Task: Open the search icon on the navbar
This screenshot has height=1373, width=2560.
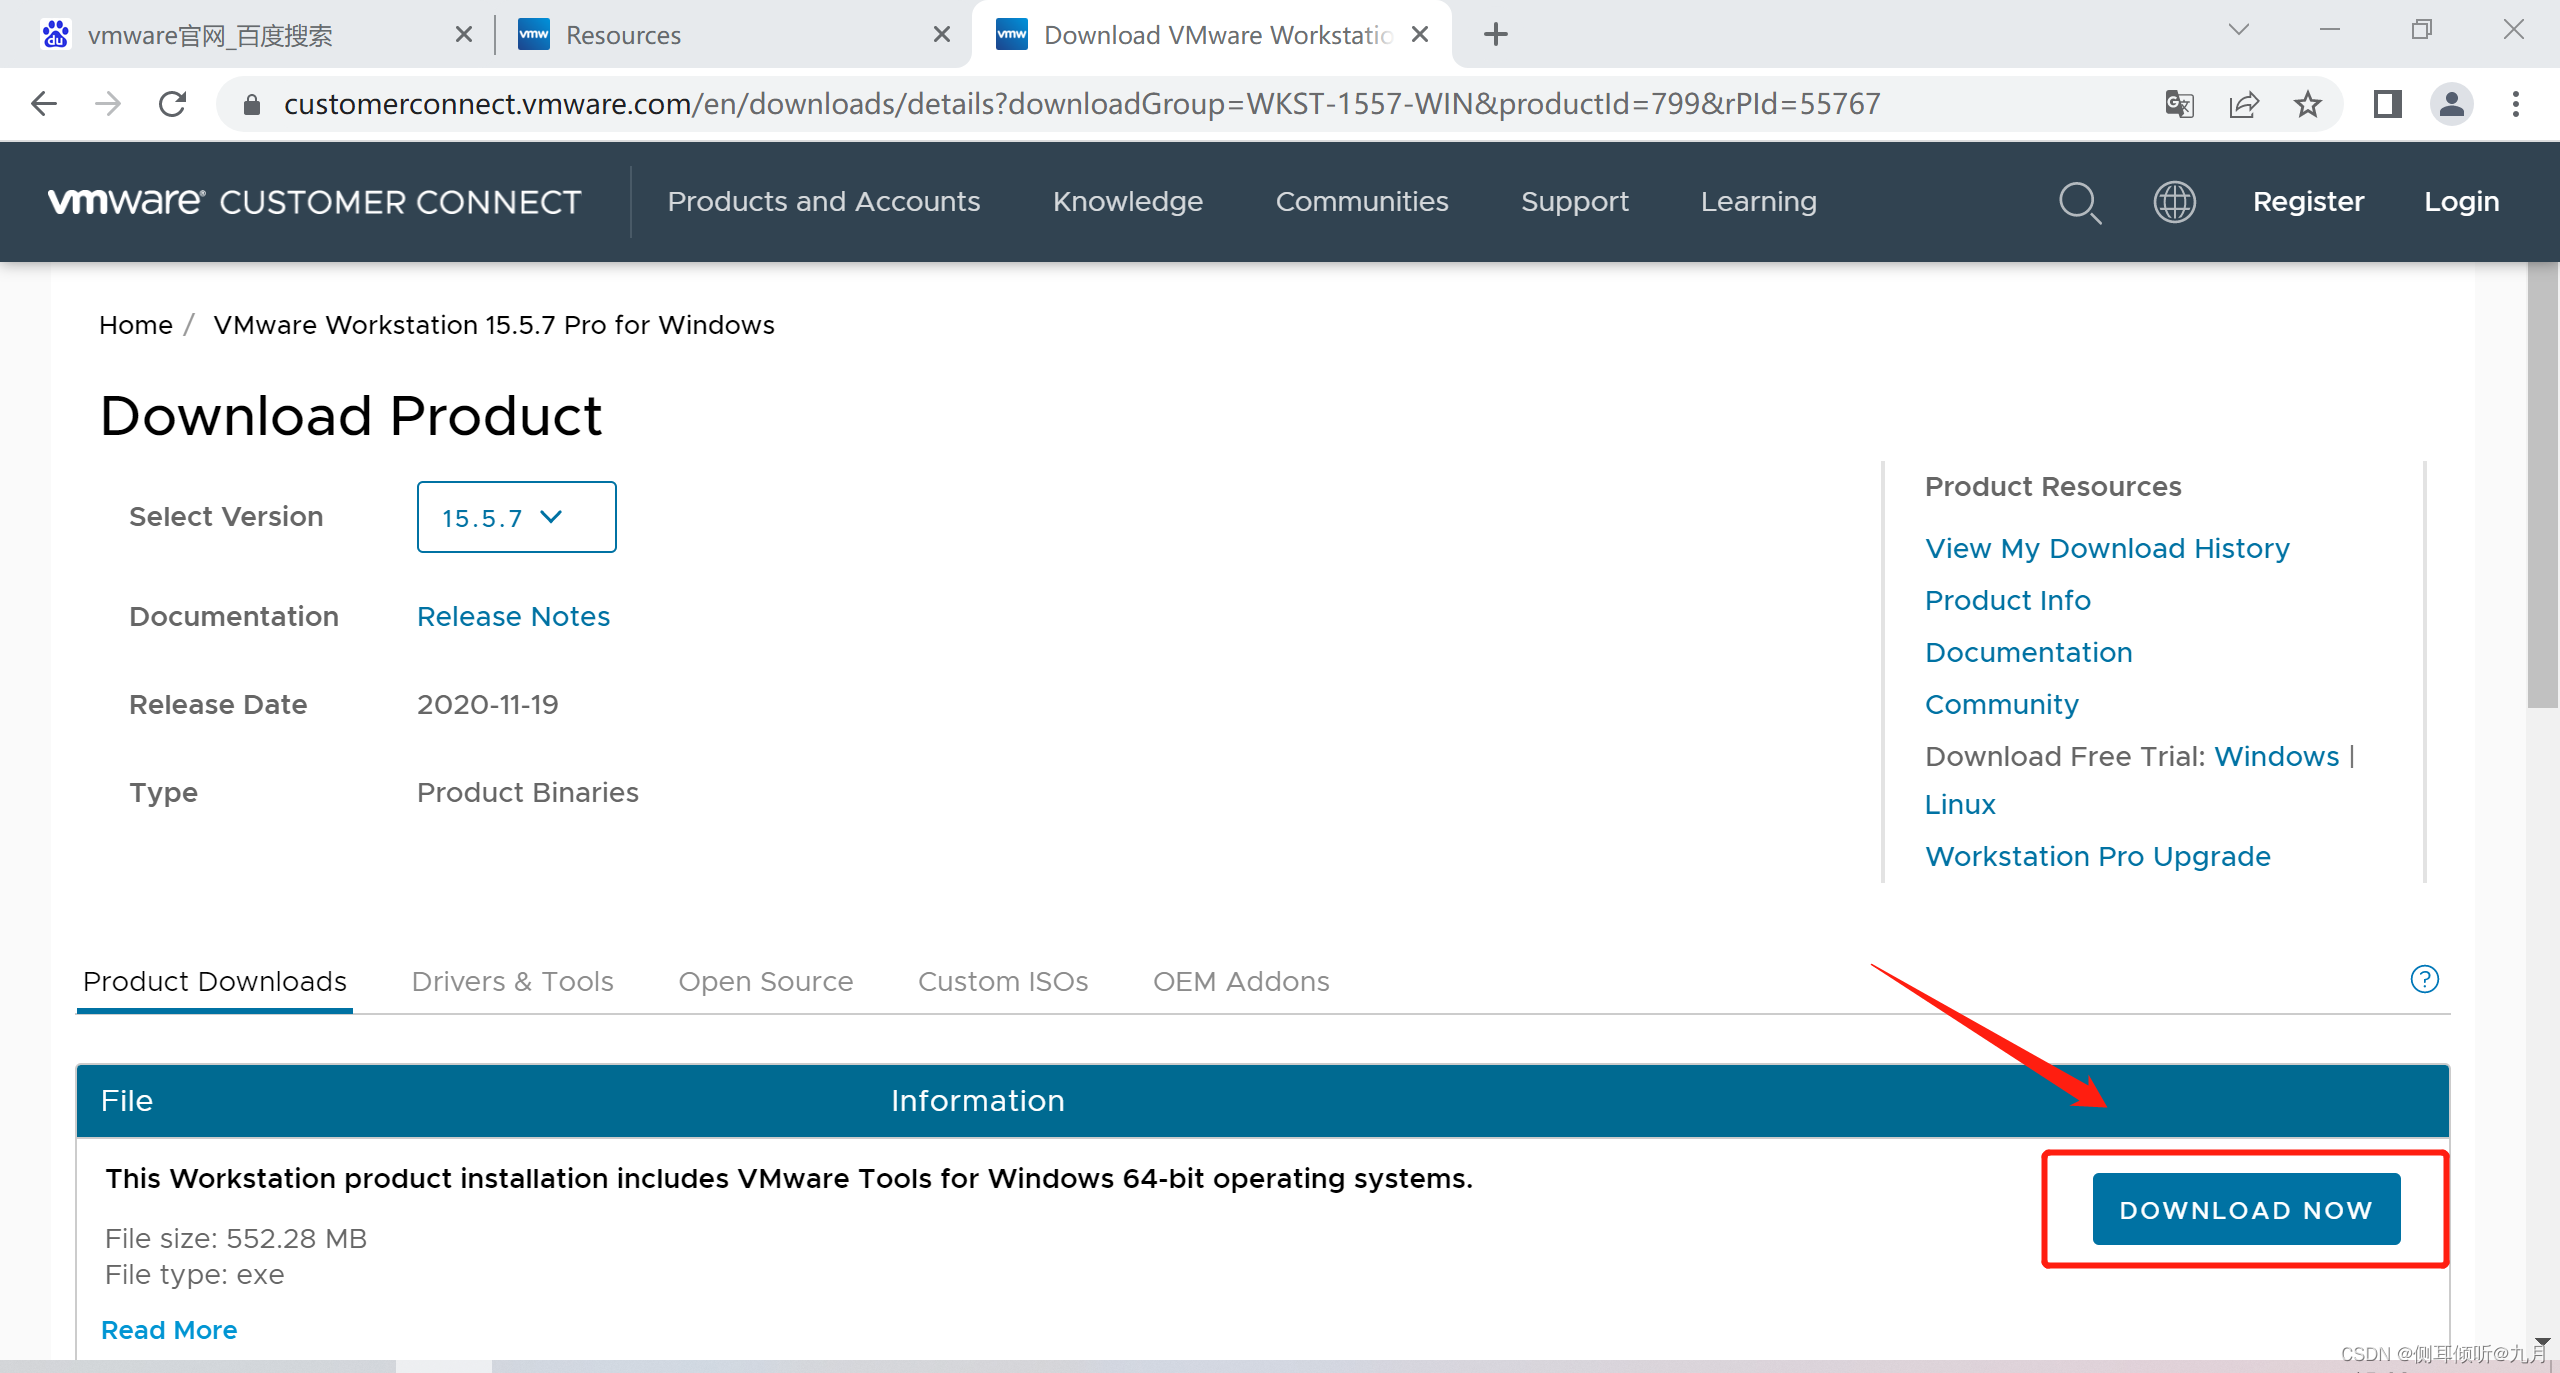Action: pos(2079,201)
